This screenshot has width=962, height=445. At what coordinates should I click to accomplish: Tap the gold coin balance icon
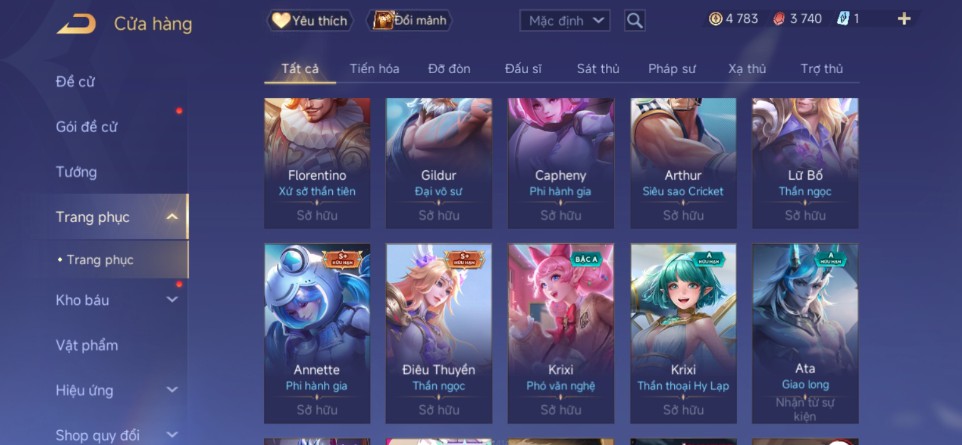click(x=715, y=19)
